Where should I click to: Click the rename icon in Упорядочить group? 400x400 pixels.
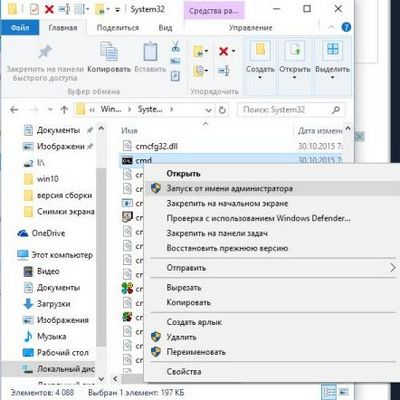223,70
